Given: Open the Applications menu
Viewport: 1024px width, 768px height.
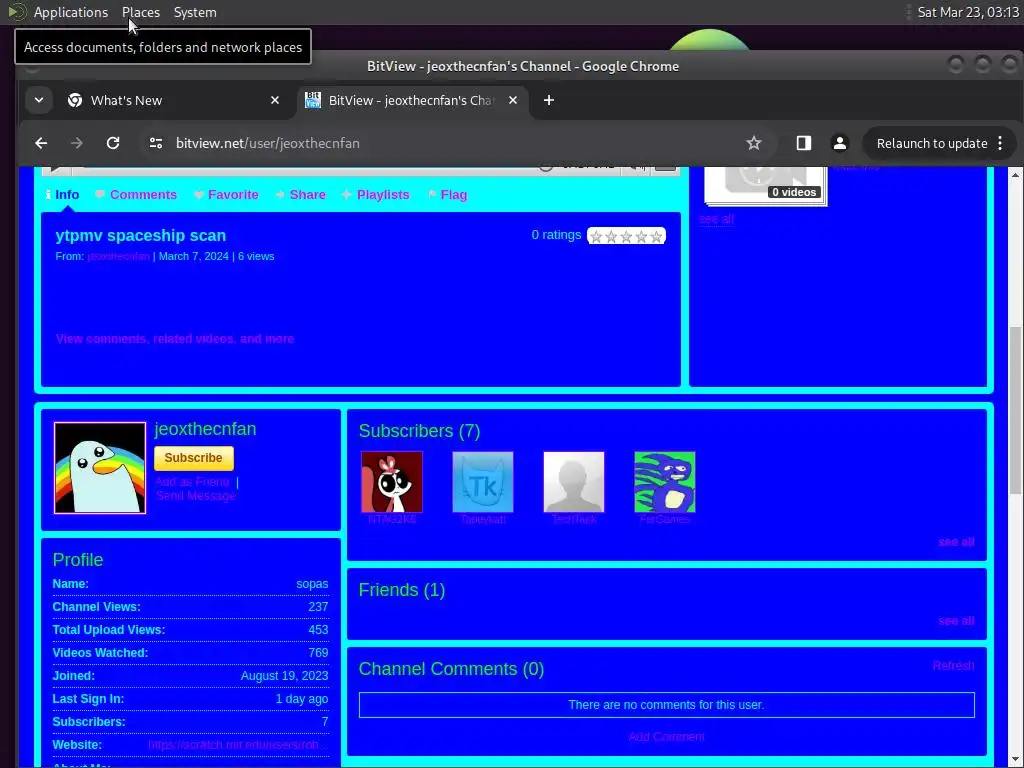Looking at the screenshot, I should tap(71, 12).
